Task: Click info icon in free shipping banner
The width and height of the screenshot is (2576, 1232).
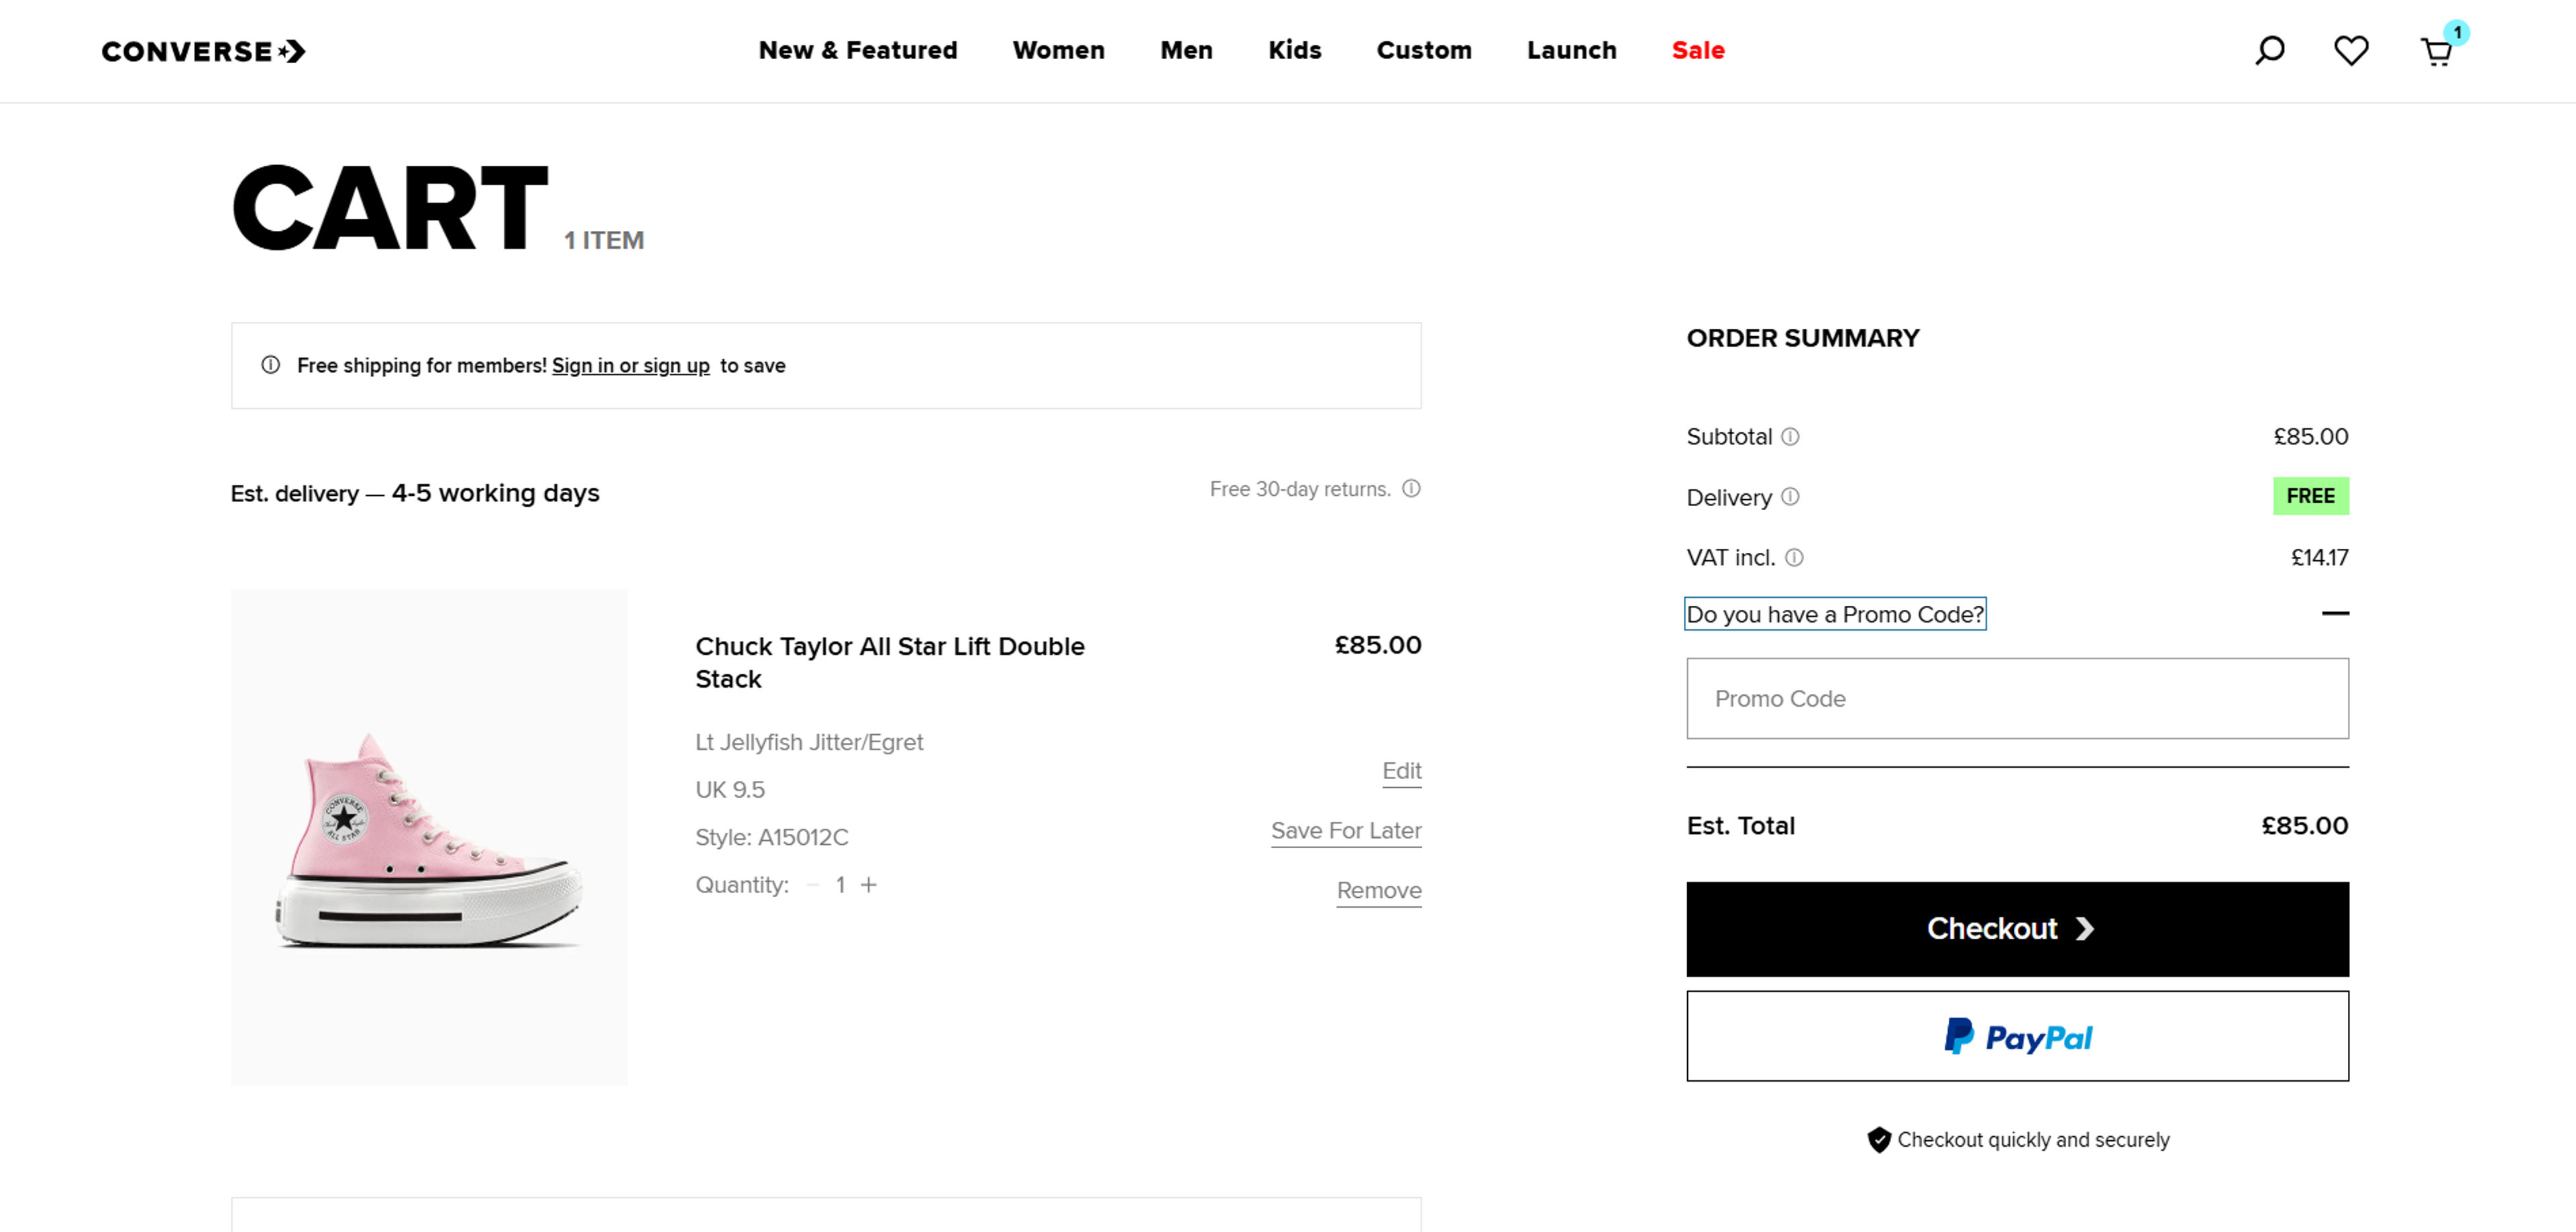Action: pyautogui.click(x=270, y=365)
